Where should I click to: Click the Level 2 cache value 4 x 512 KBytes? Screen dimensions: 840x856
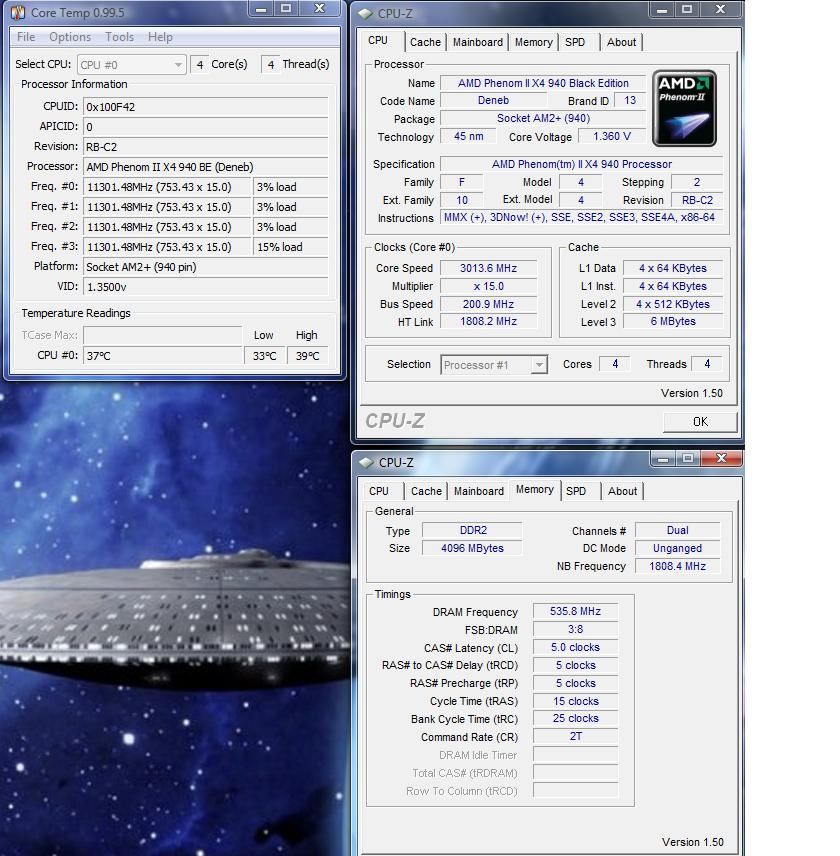pyautogui.click(x=673, y=304)
